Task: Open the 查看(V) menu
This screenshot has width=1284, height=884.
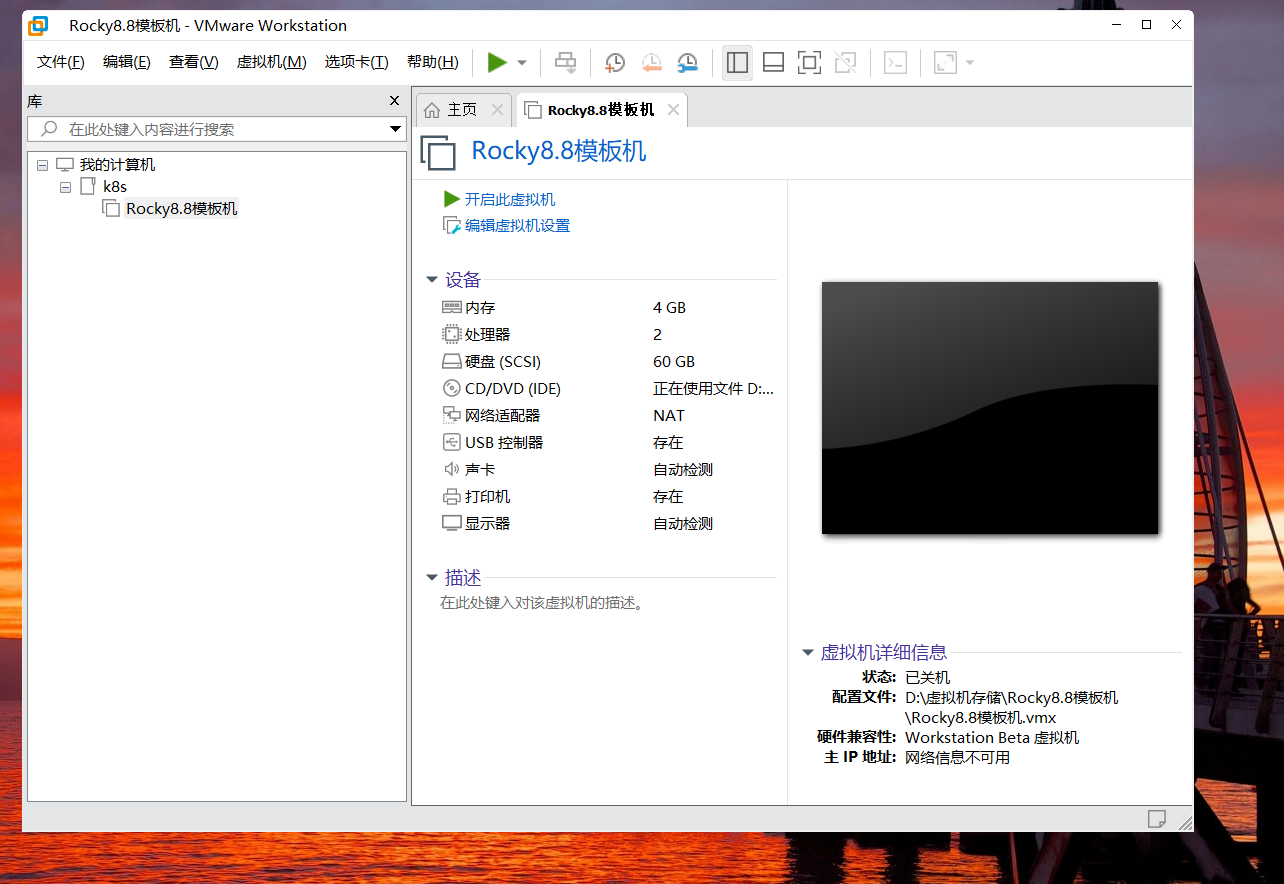Action: pyautogui.click(x=194, y=62)
